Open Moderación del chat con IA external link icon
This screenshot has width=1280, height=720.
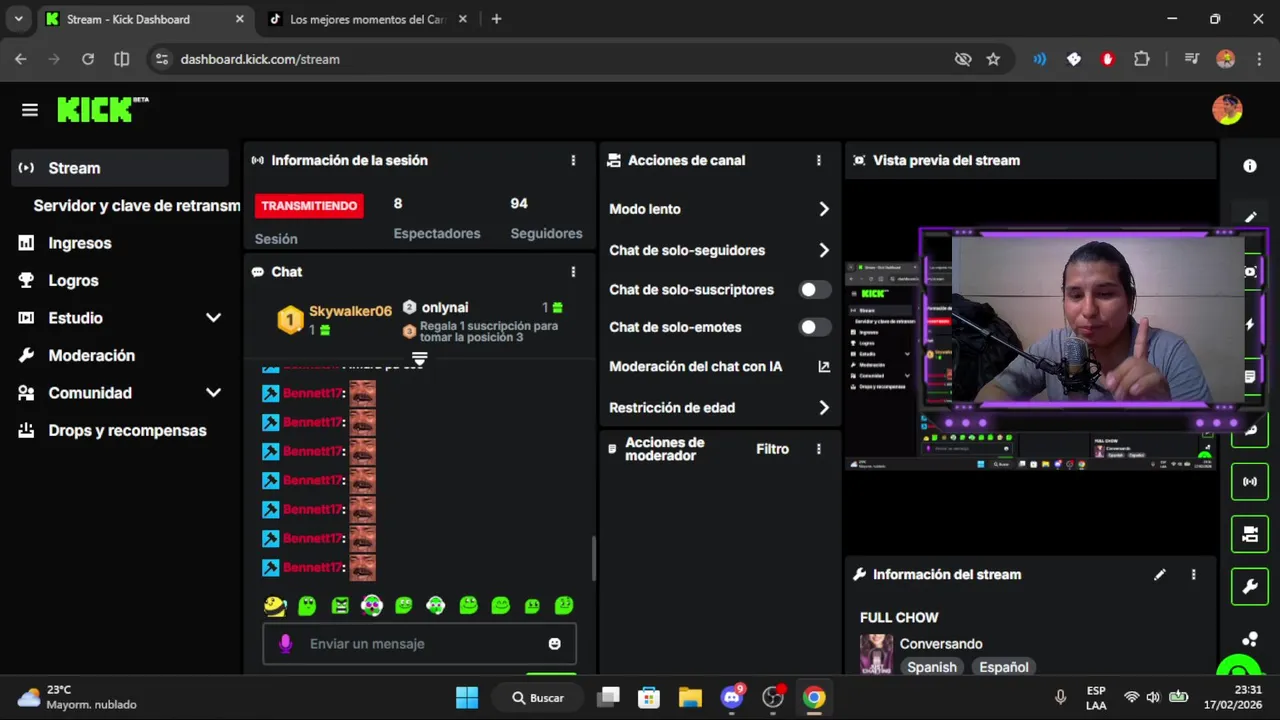824,367
